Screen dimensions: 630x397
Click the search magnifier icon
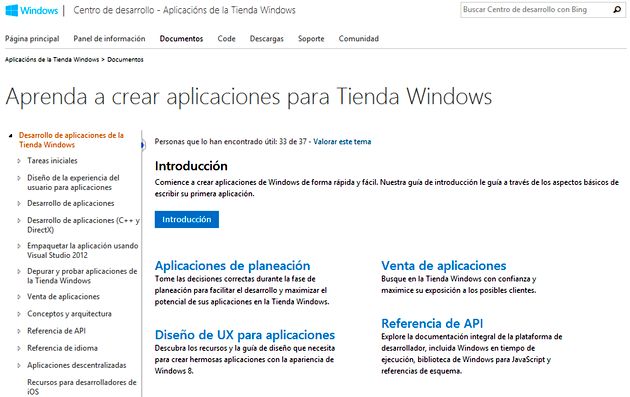617,10
